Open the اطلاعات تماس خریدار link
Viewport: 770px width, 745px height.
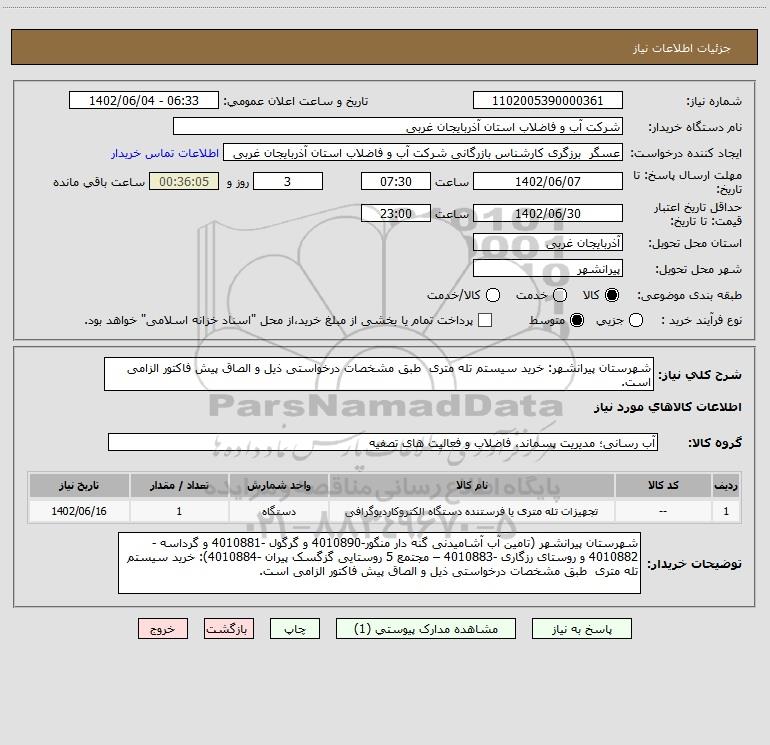tap(165, 153)
